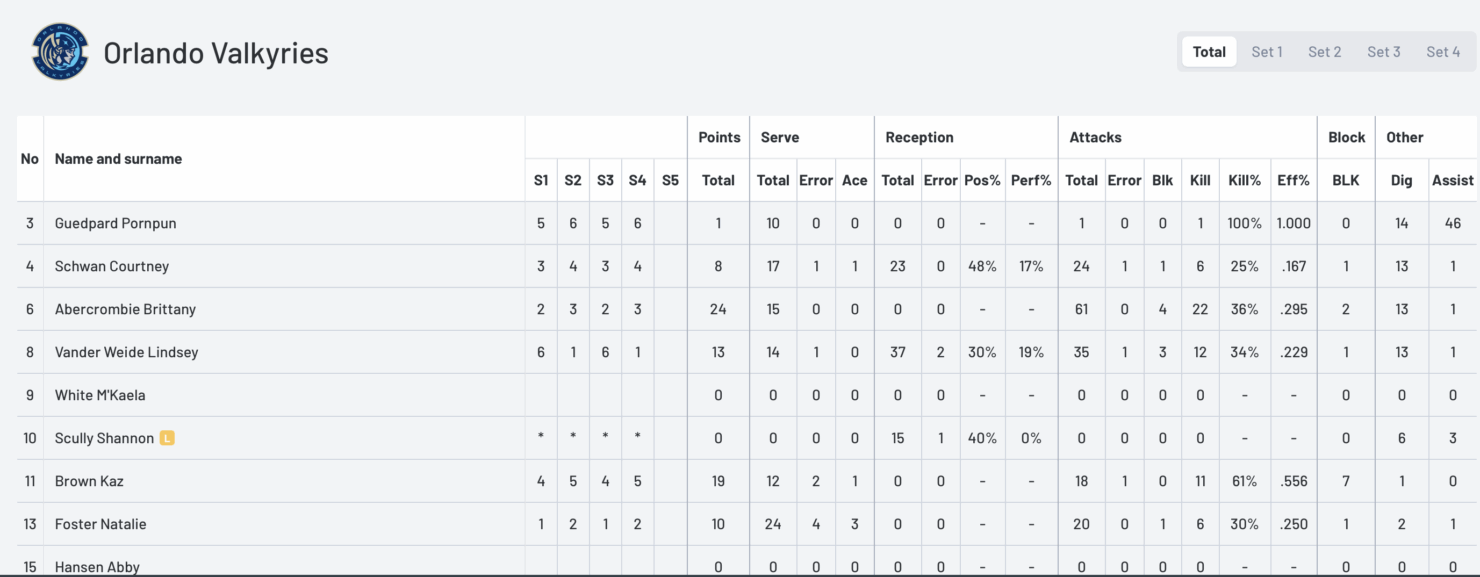Open the Set 3 tab
The width and height of the screenshot is (1480, 577).
(x=1384, y=52)
